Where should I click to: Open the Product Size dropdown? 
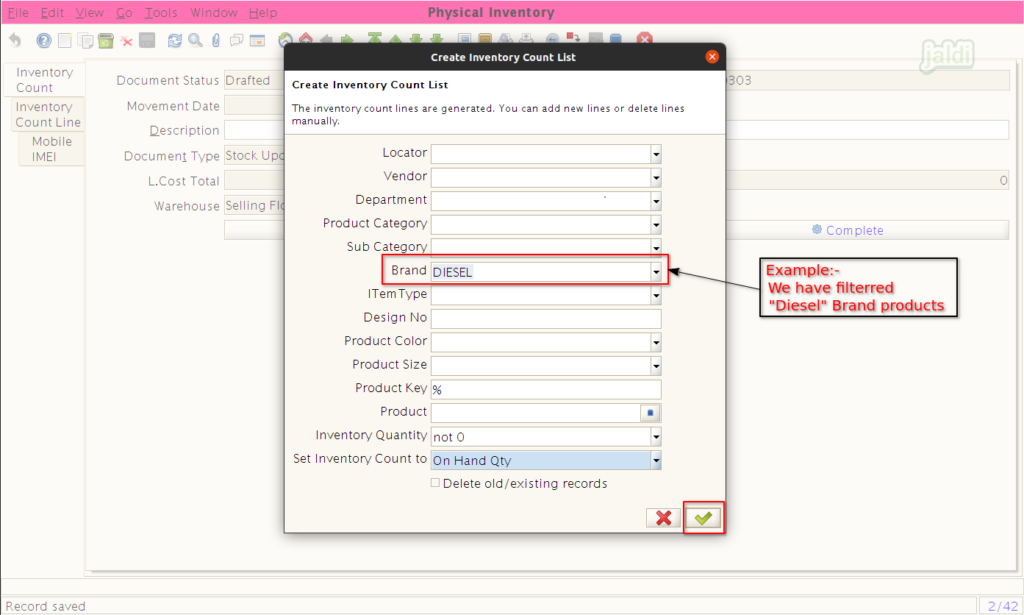[x=656, y=366]
